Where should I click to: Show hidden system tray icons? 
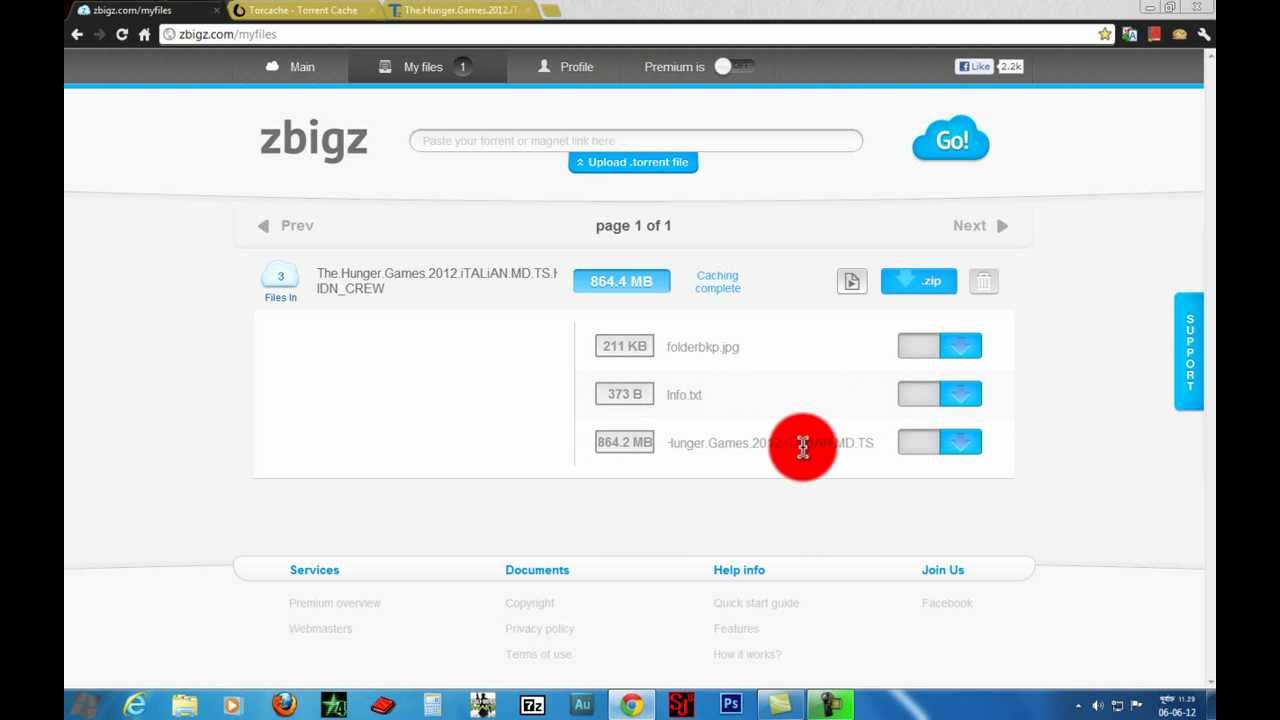[x=1078, y=706]
